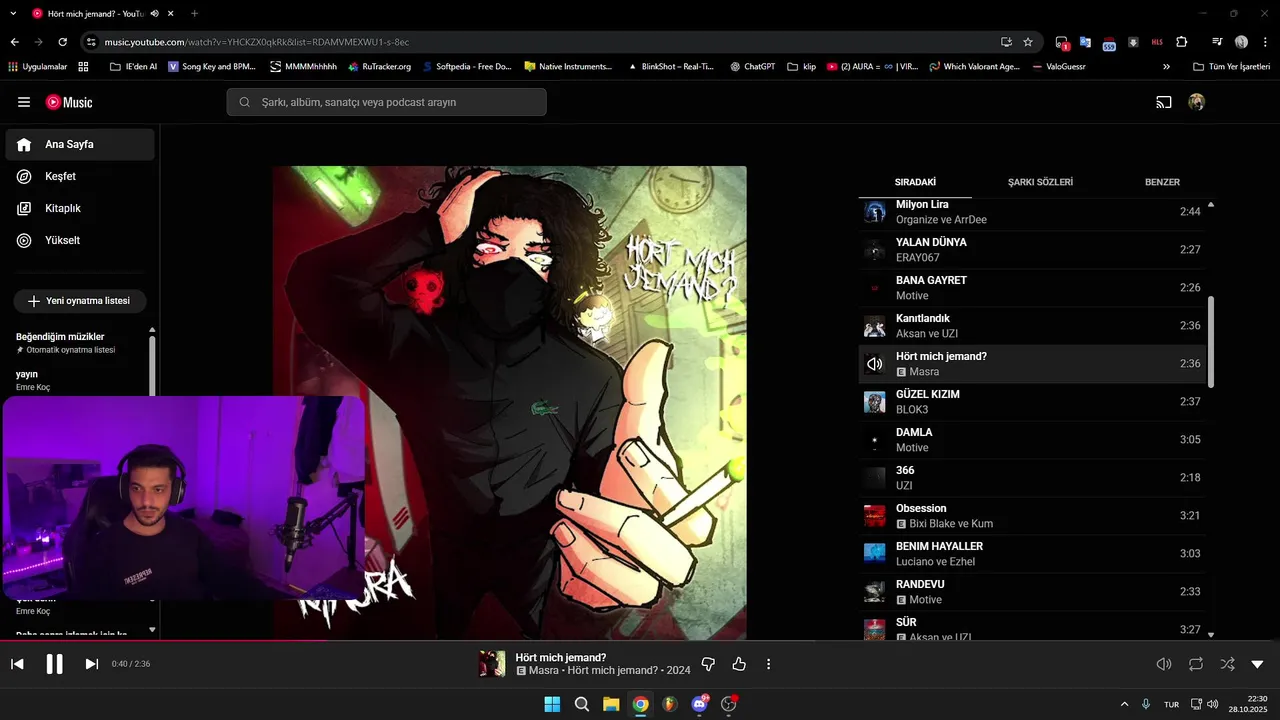
Task: Play Obsession by Bixi Blake ve Kum
Action: [x=1032, y=516]
